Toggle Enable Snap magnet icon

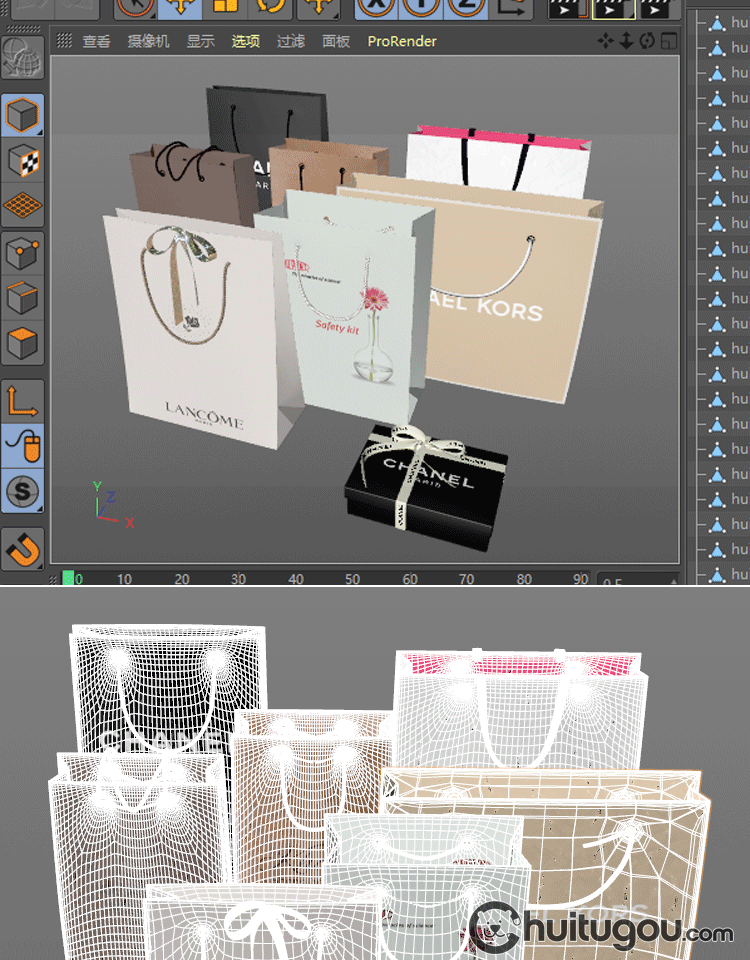(x=22, y=549)
